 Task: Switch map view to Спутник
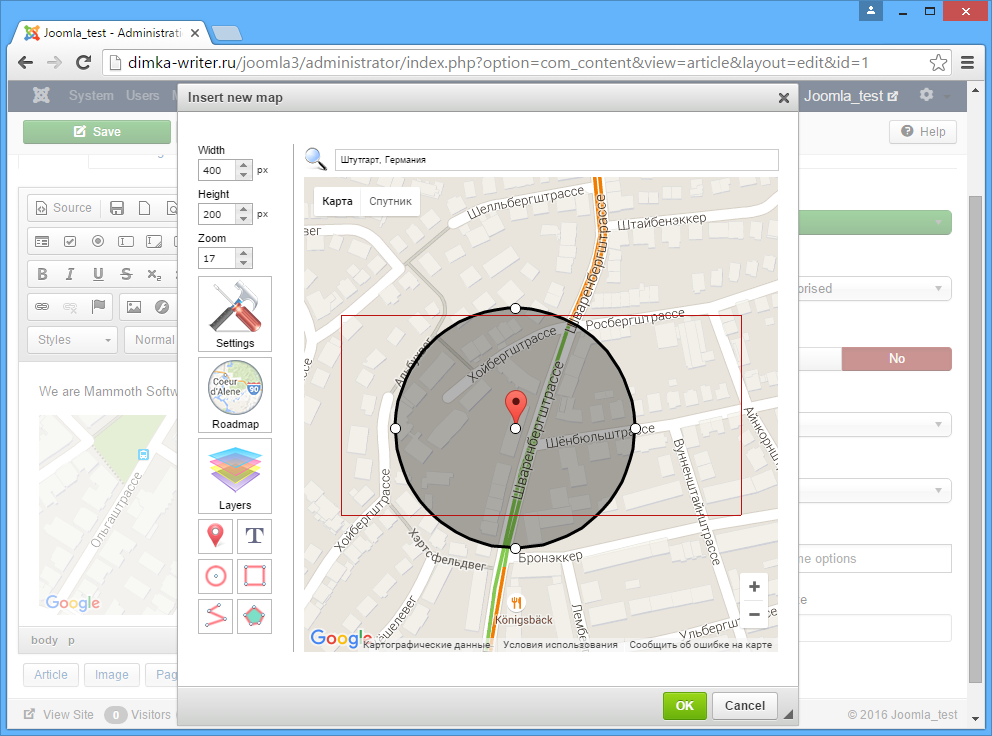[x=390, y=201]
